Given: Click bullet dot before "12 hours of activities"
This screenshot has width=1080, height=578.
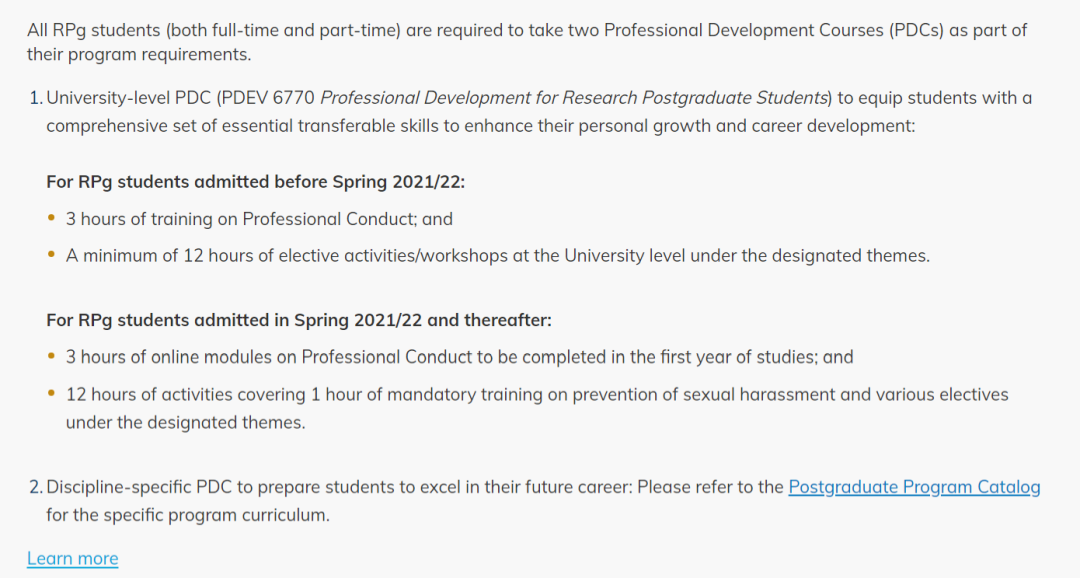Looking at the screenshot, I should pos(52,394).
